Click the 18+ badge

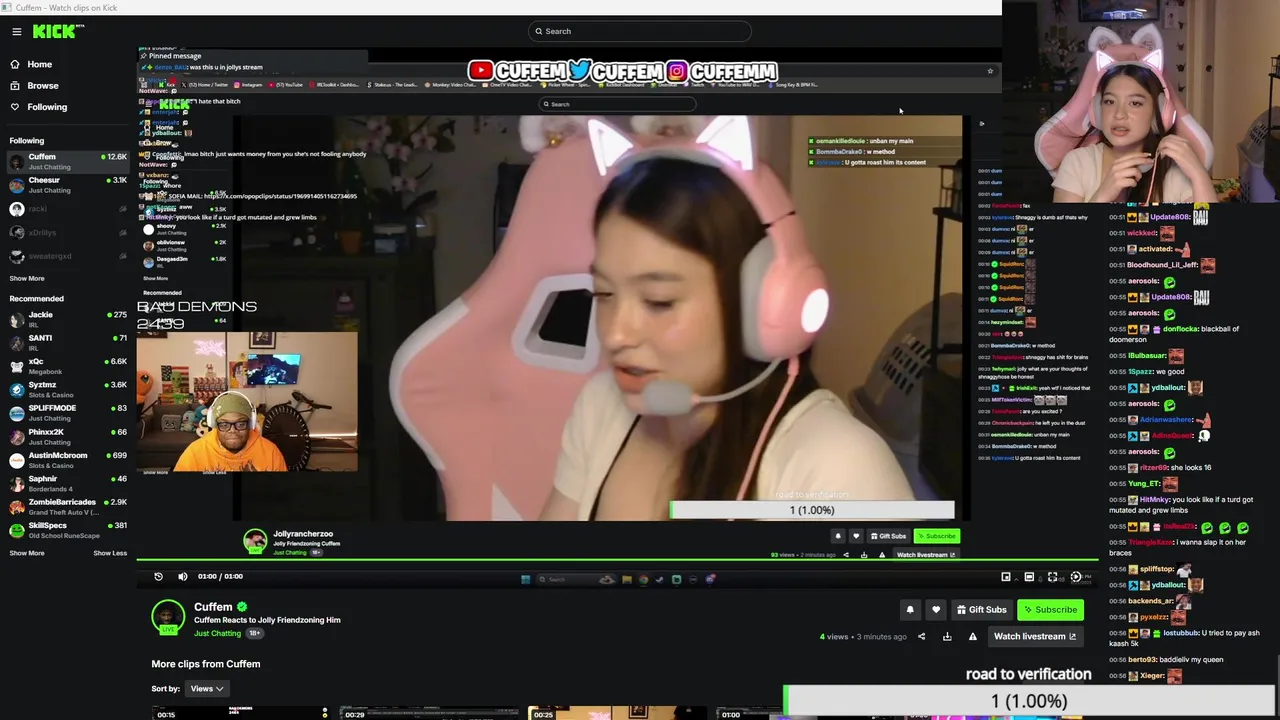(x=254, y=633)
